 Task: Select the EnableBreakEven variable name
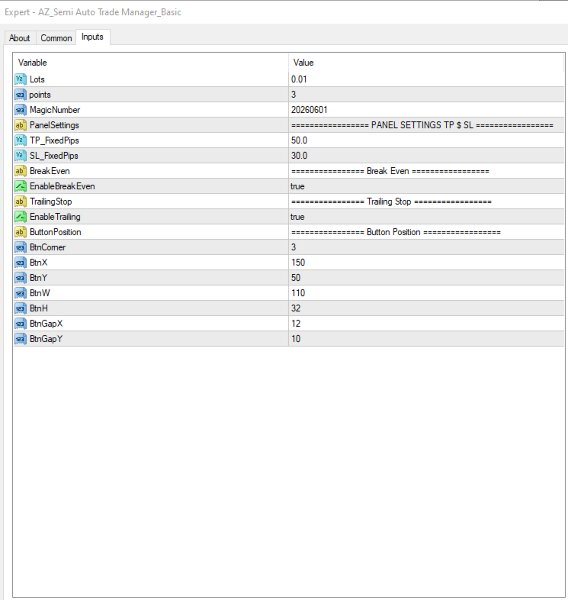[x=62, y=186]
